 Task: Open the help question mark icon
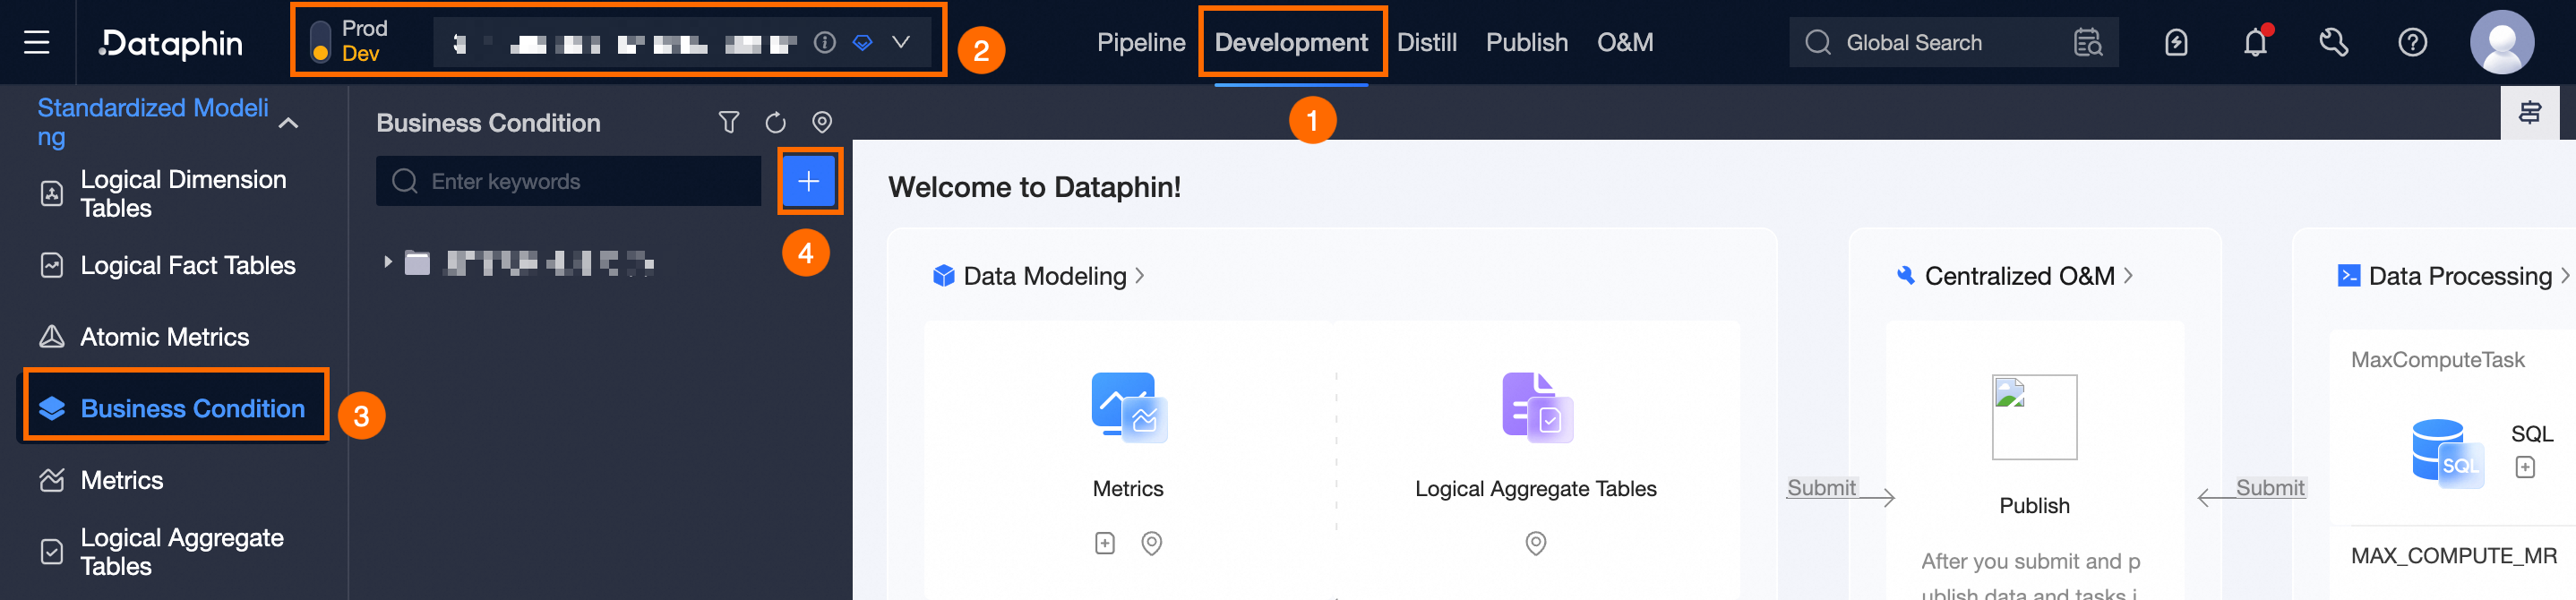(x=2412, y=43)
